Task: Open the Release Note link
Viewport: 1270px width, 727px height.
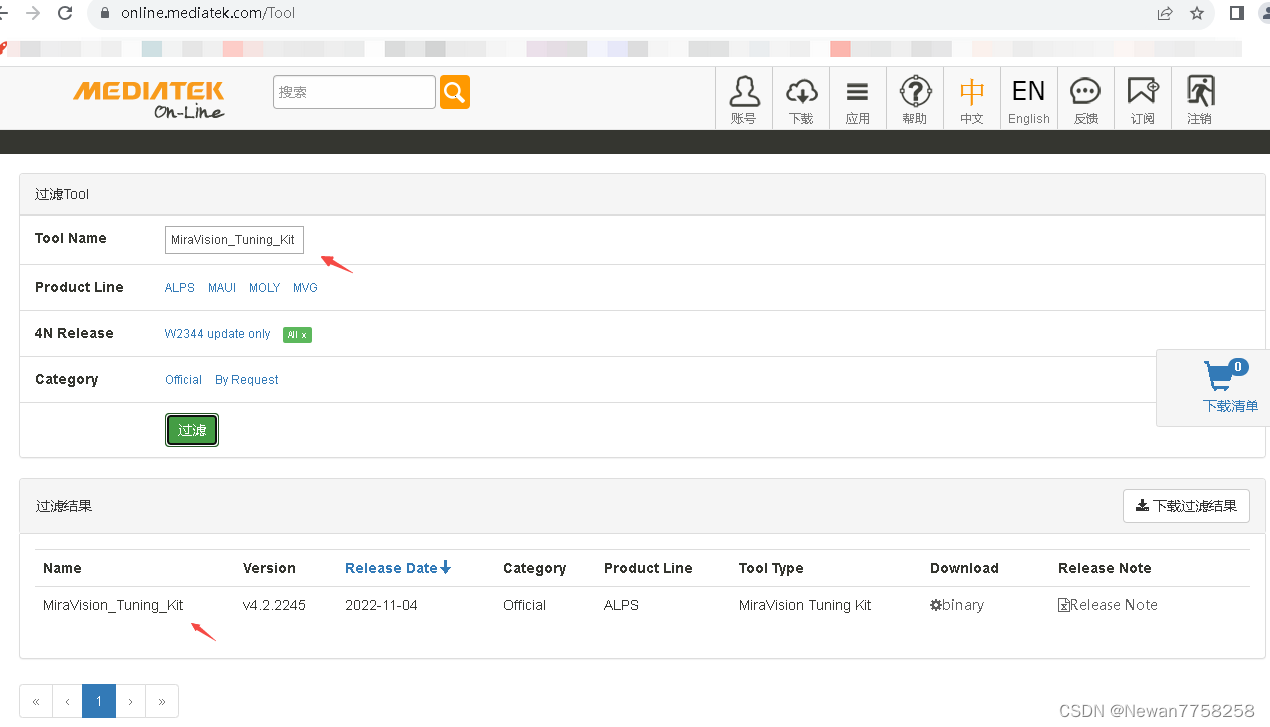Action: (x=1108, y=605)
